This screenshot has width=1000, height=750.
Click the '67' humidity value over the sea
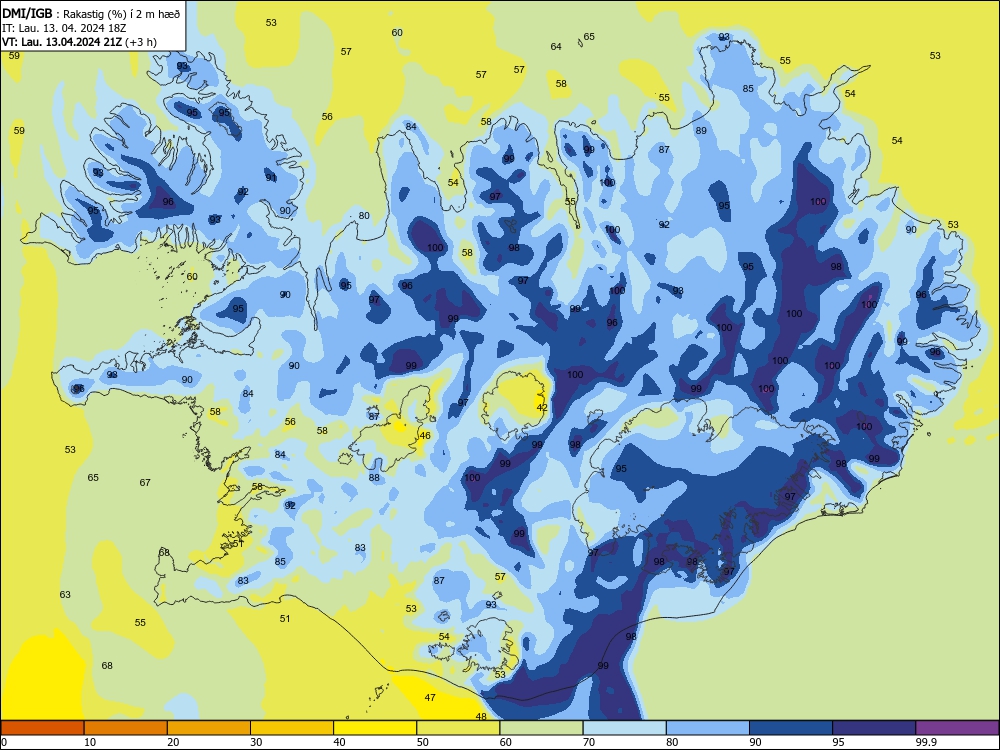tap(145, 483)
